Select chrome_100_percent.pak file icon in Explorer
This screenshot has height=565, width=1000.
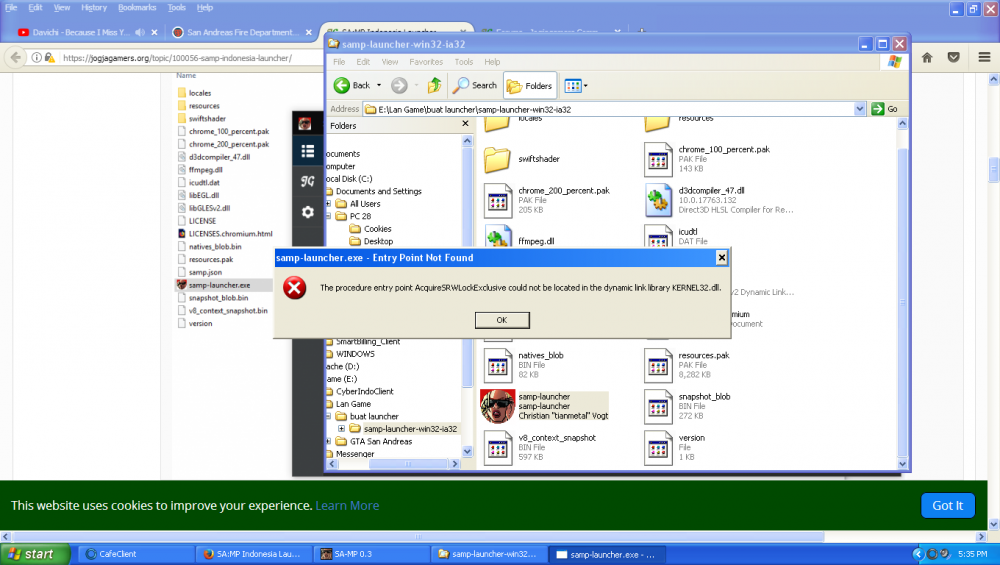coord(658,159)
